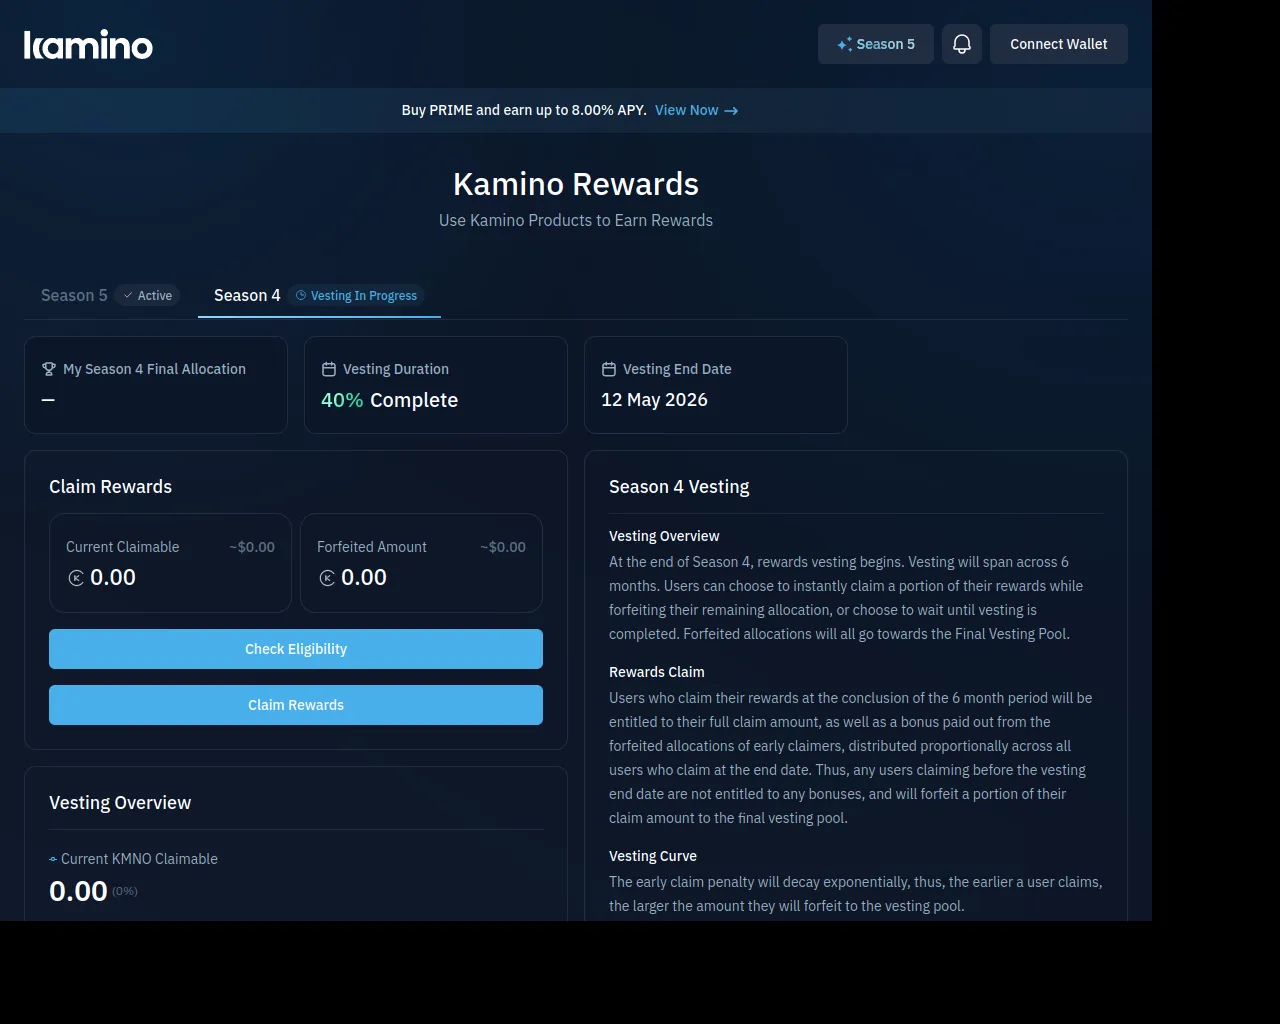Click KMNO token icon under Current Claimable

76,578
